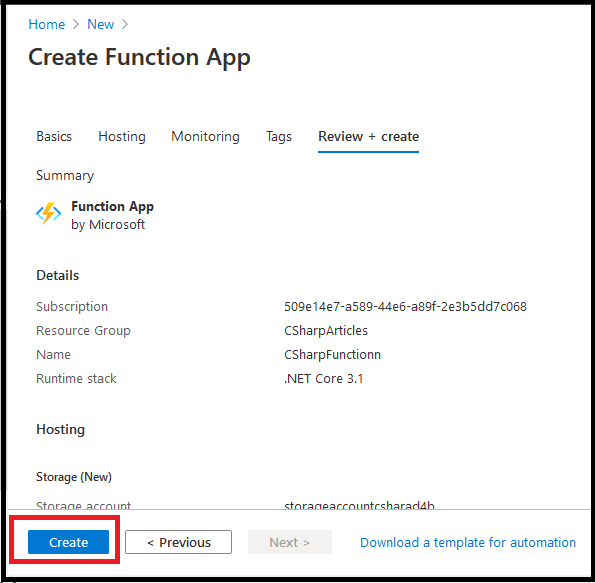
Task: Click the Hosting section heading
Action: tap(60, 429)
